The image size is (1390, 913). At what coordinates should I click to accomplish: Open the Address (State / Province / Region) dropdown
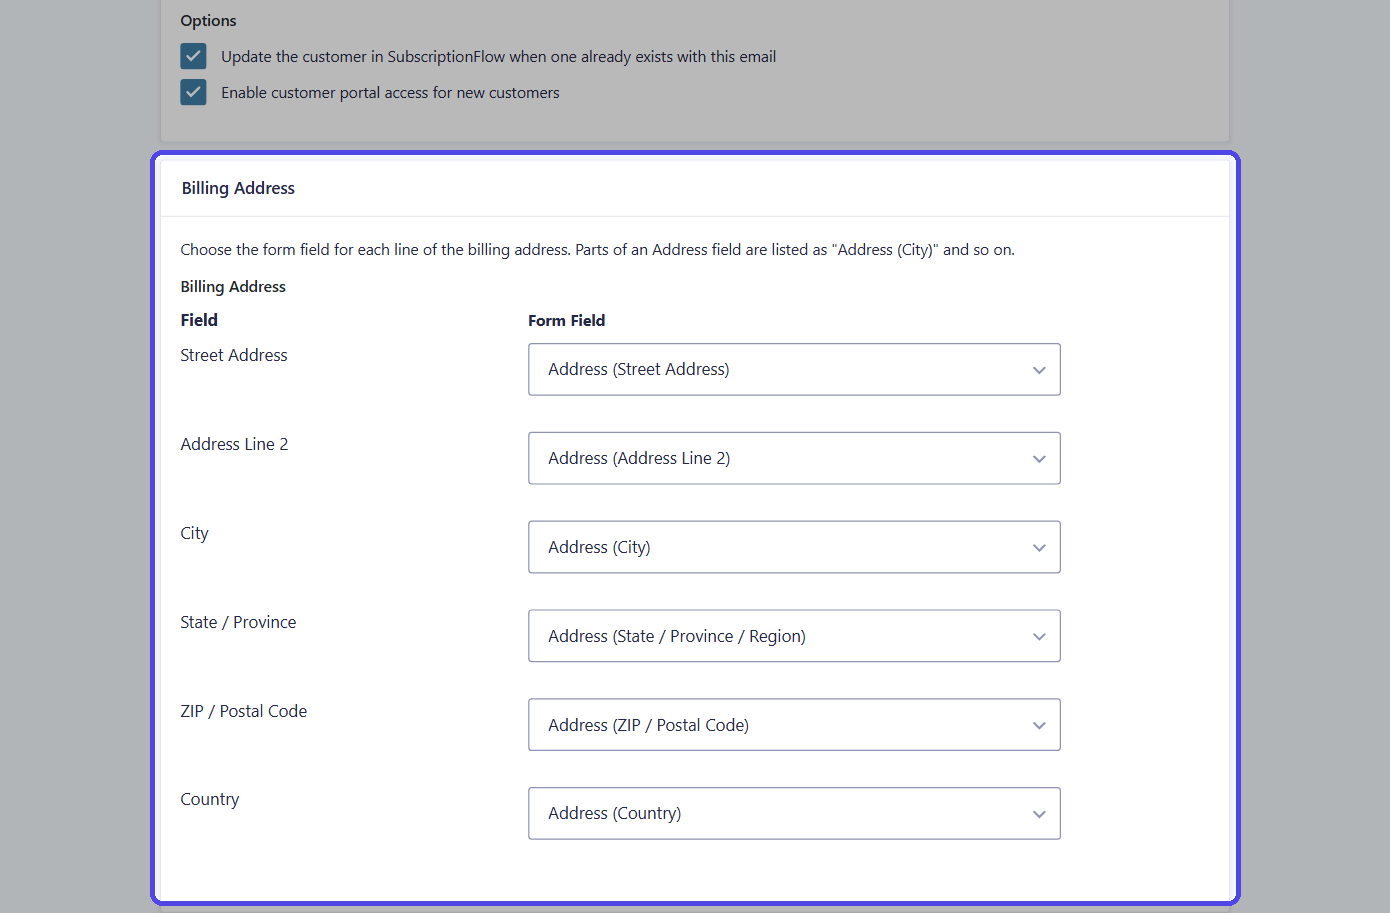(794, 636)
